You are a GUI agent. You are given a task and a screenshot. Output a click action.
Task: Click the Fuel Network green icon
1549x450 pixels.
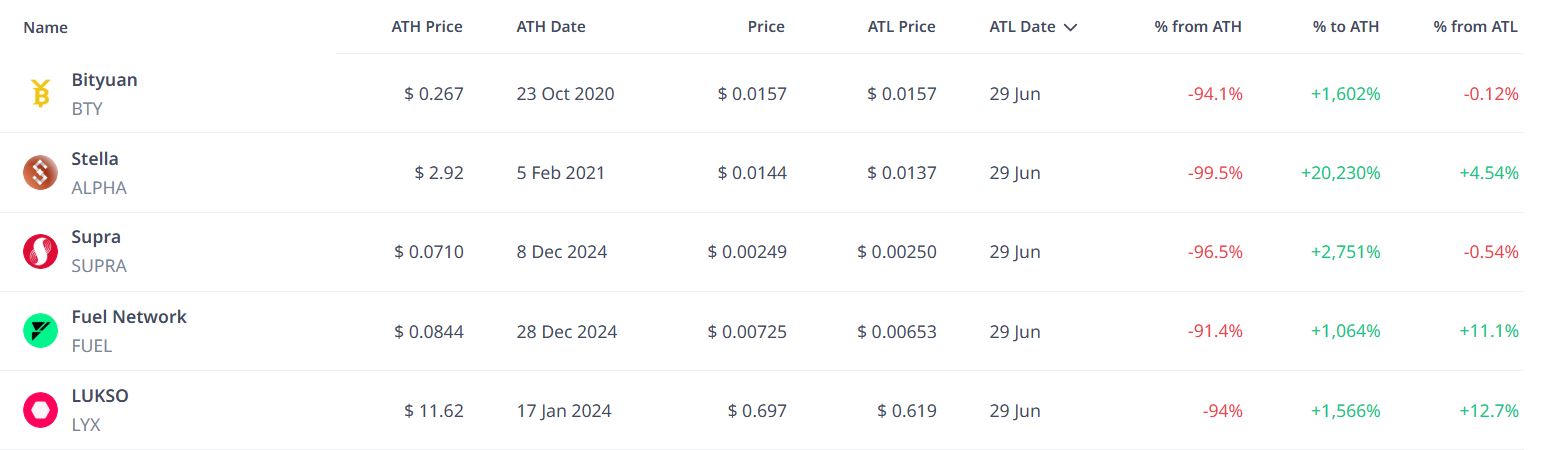click(40, 331)
